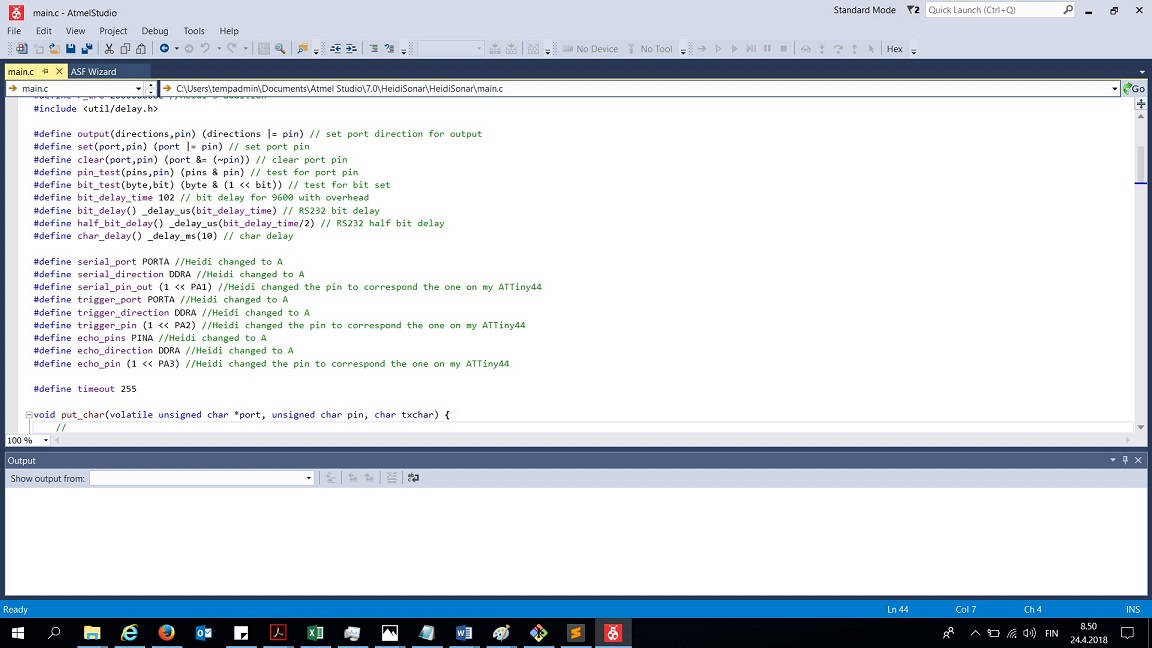Click the Redo icon
The image size is (1152, 648).
(x=231, y=48)
